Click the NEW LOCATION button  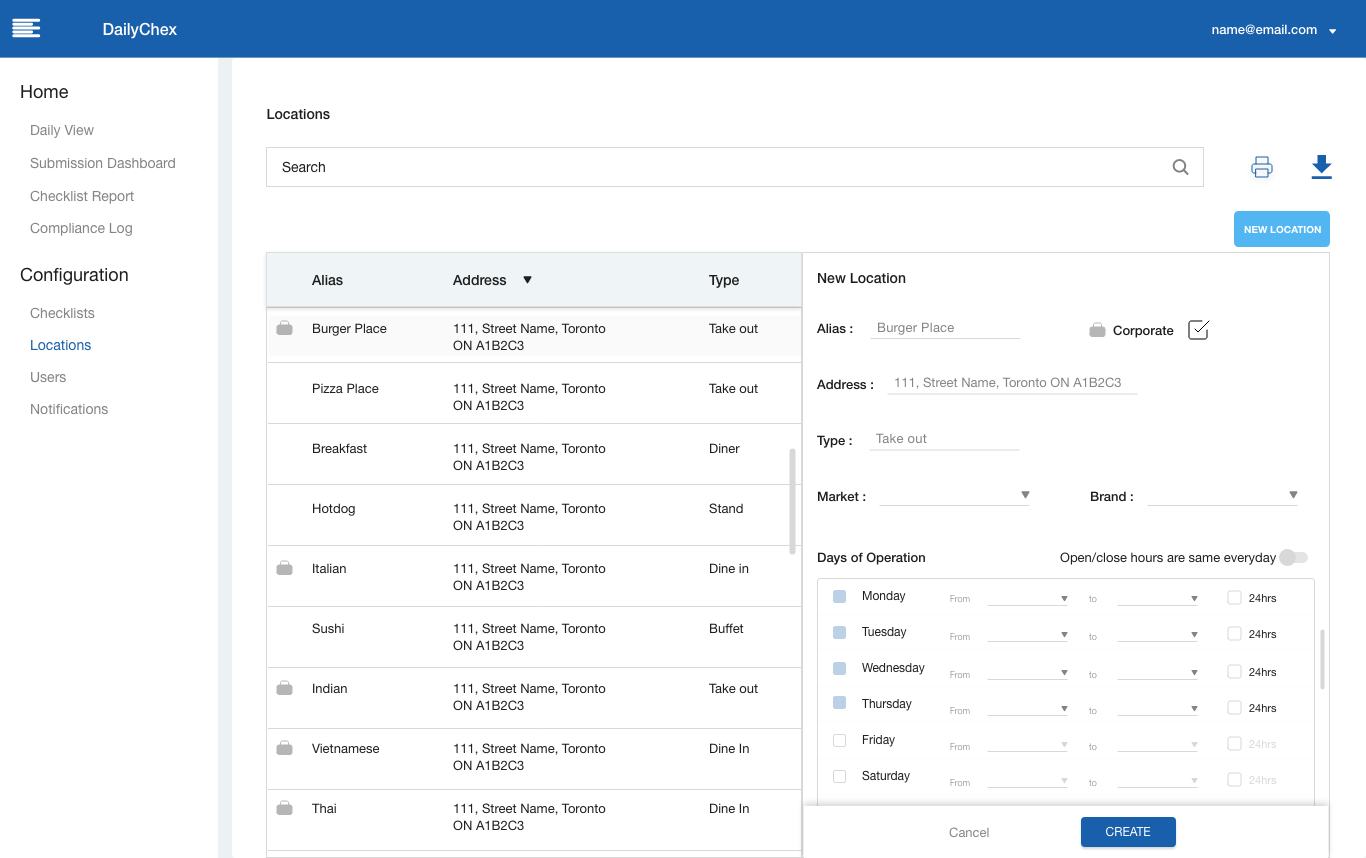[1282, 229]
